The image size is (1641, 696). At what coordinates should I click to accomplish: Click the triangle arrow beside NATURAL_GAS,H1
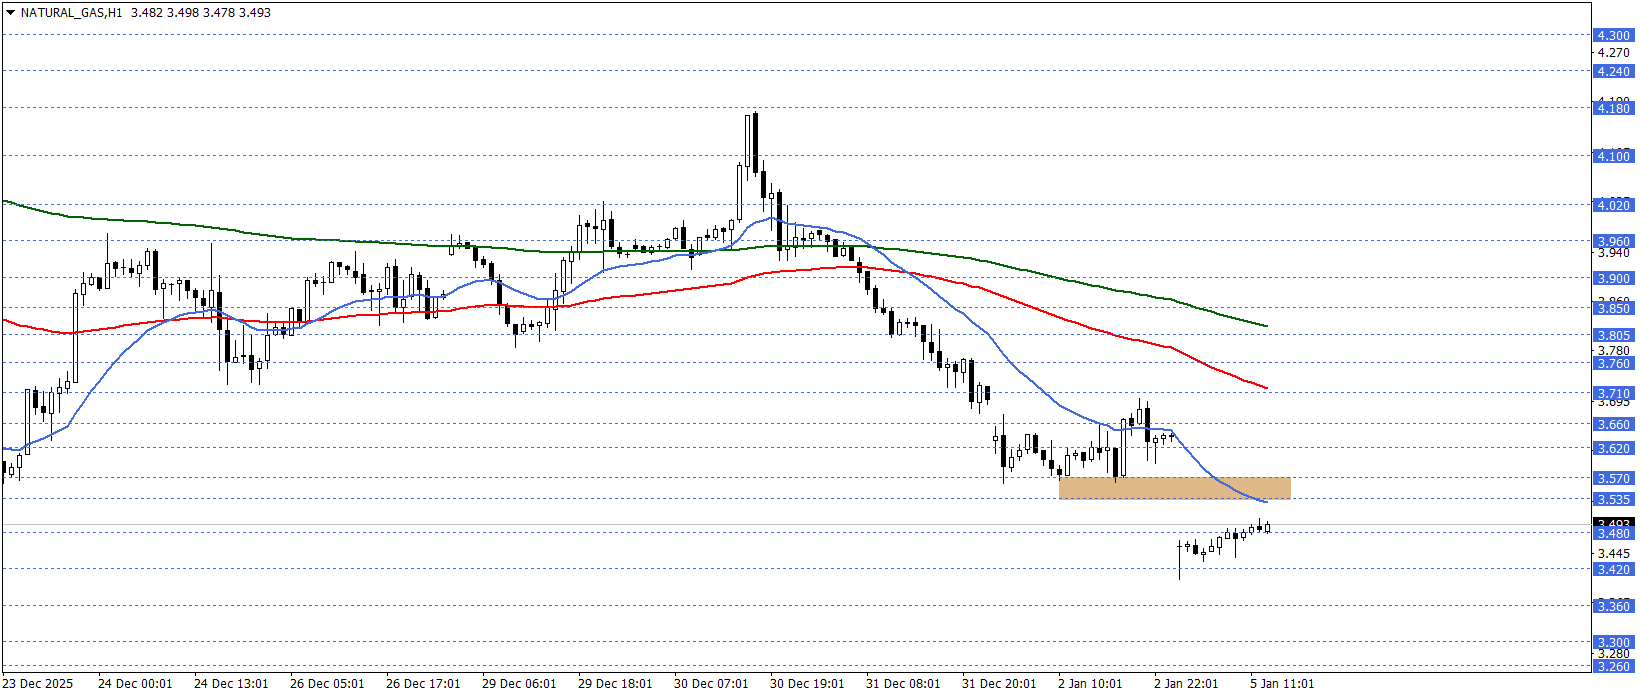point(10,13)
